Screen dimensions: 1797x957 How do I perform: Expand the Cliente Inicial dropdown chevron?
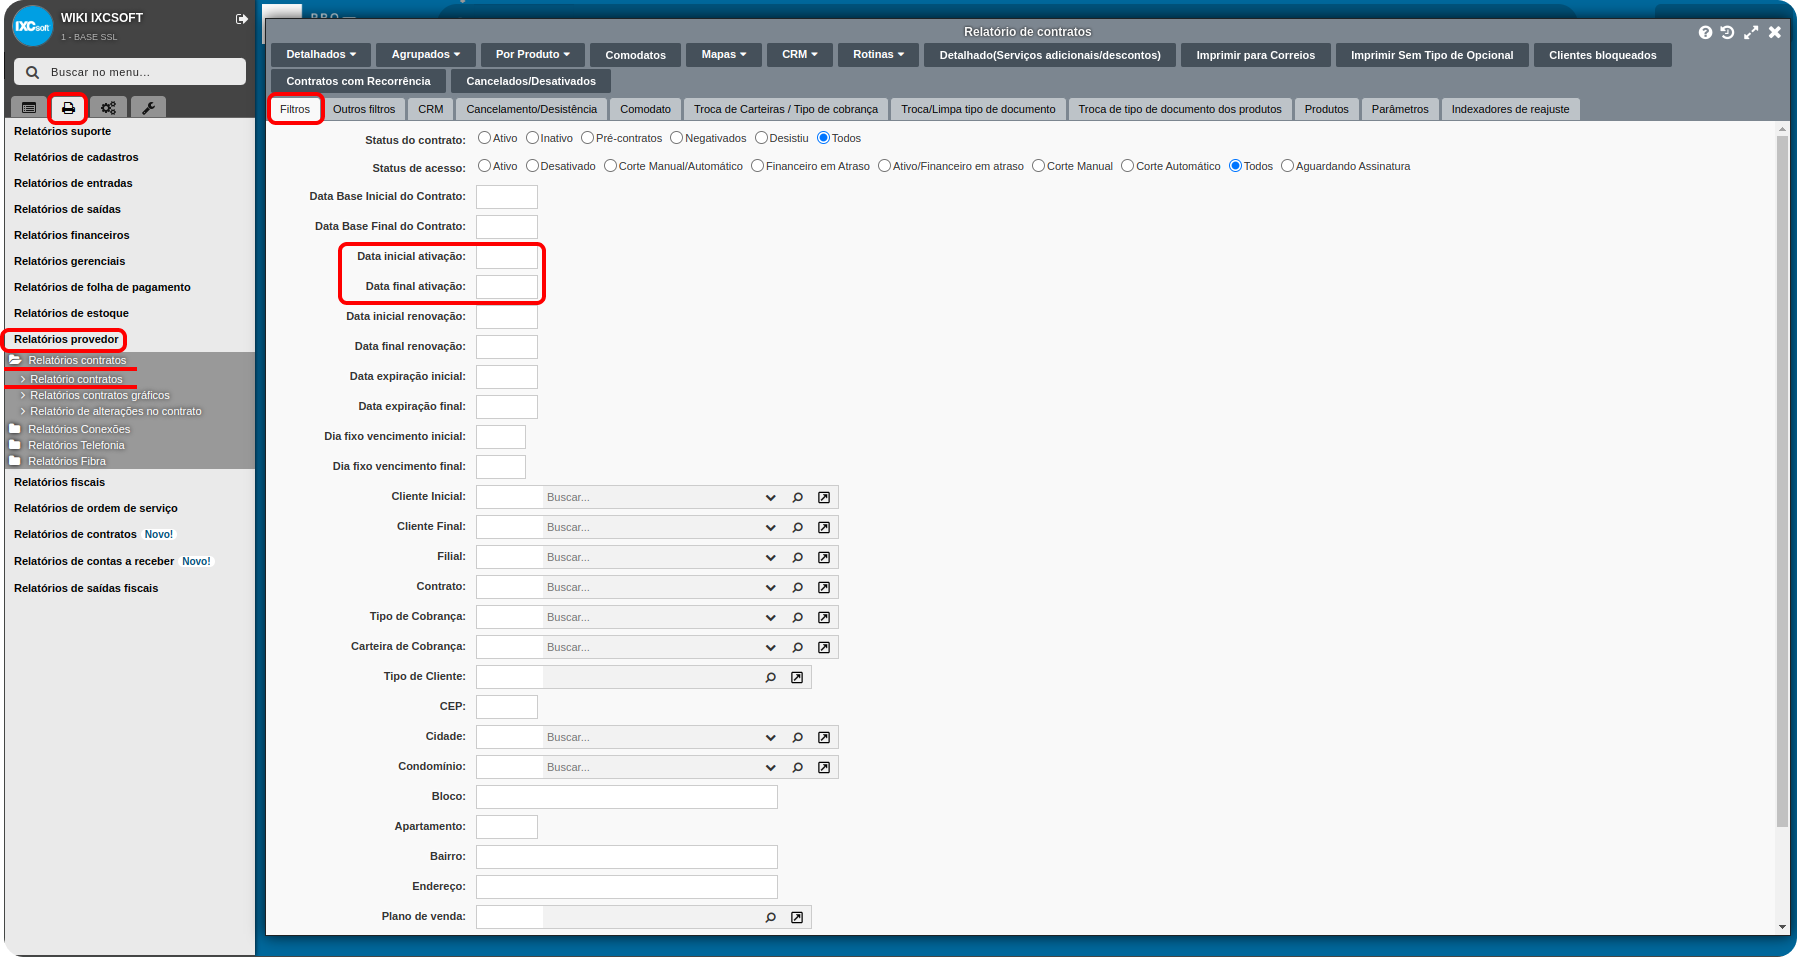tap(771, 497)
